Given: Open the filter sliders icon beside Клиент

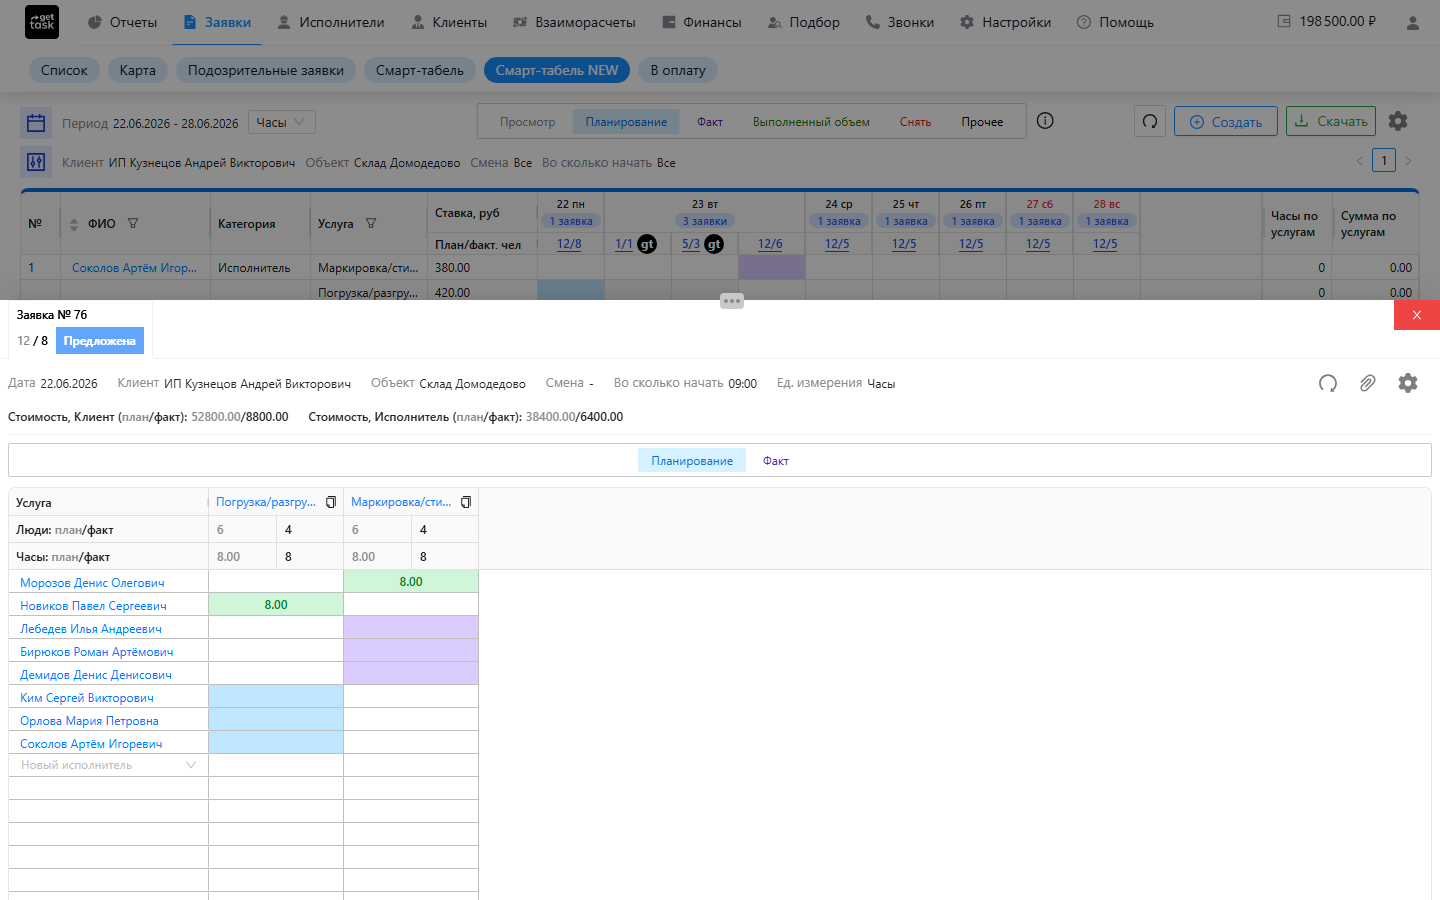Looking at the screenshot, I should tap(36, 162).
